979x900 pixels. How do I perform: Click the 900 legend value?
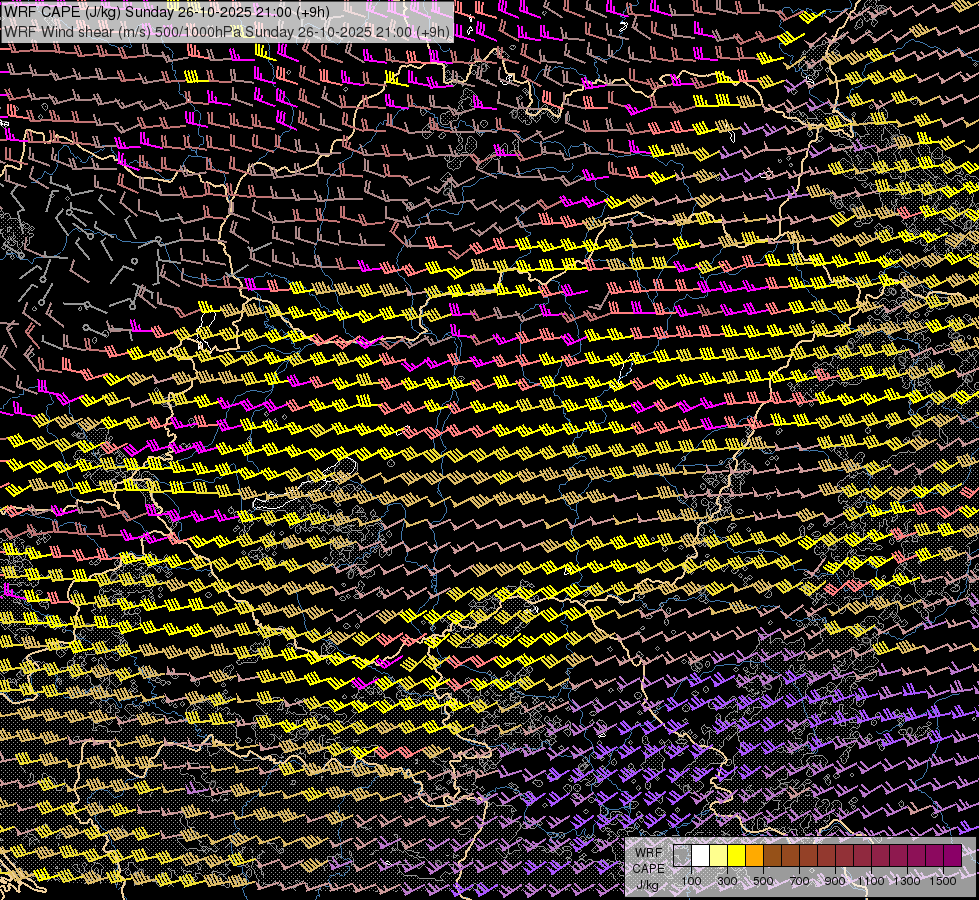[x=835, y=881]
